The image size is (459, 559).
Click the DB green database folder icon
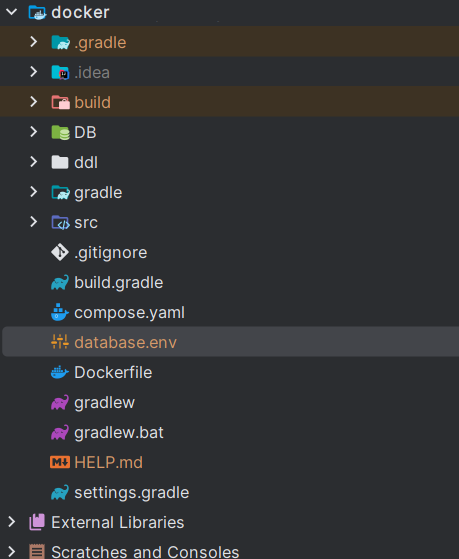pos(60,132)
